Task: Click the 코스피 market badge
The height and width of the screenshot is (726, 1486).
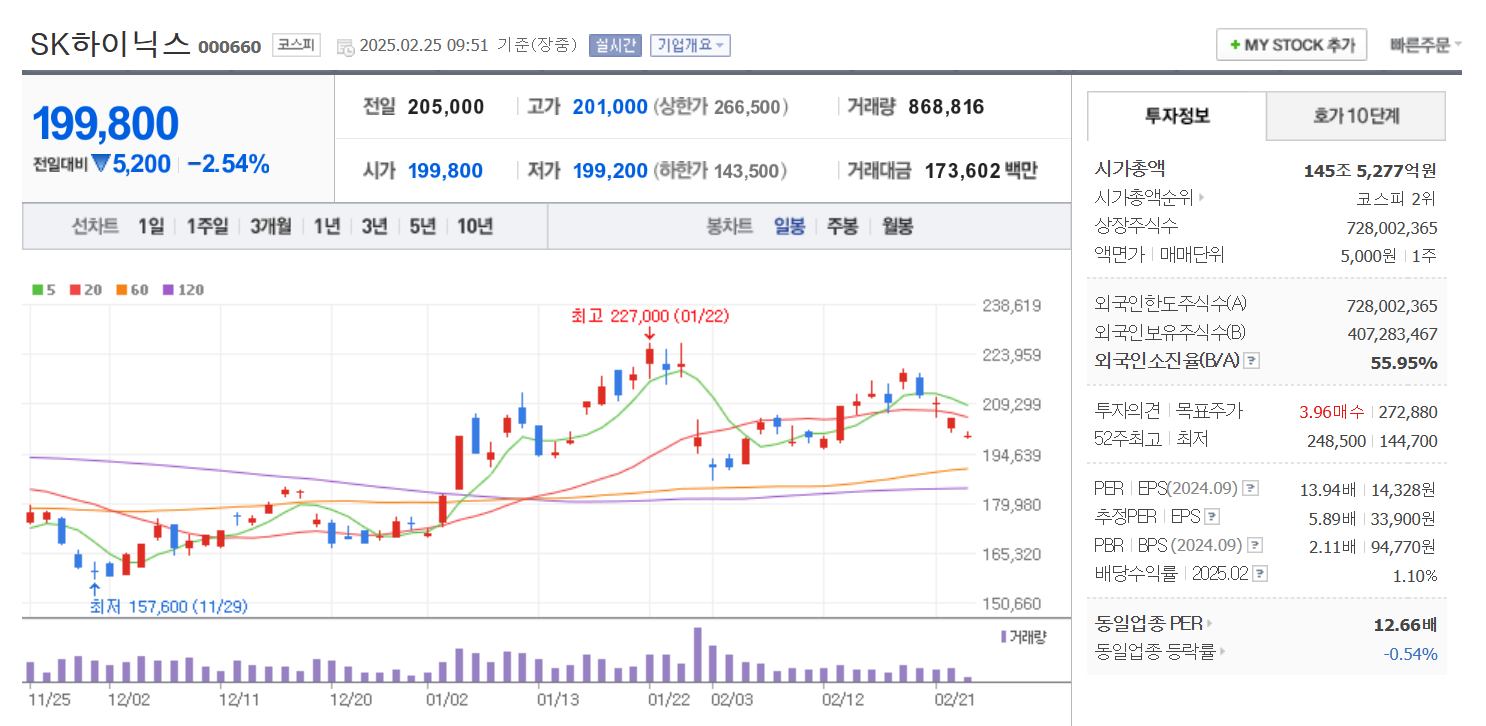Action: [295, 45]
